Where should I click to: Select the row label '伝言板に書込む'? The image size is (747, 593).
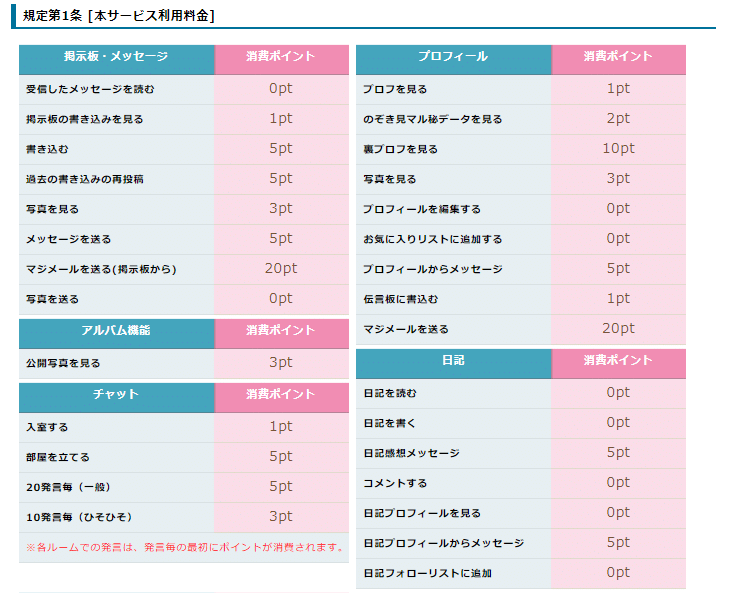(401, 299)
